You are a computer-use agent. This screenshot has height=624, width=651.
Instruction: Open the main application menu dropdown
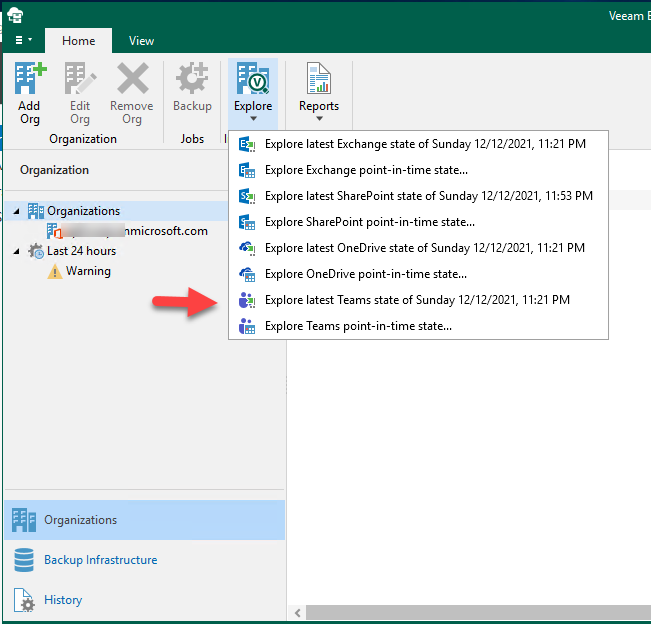(23, 41)
